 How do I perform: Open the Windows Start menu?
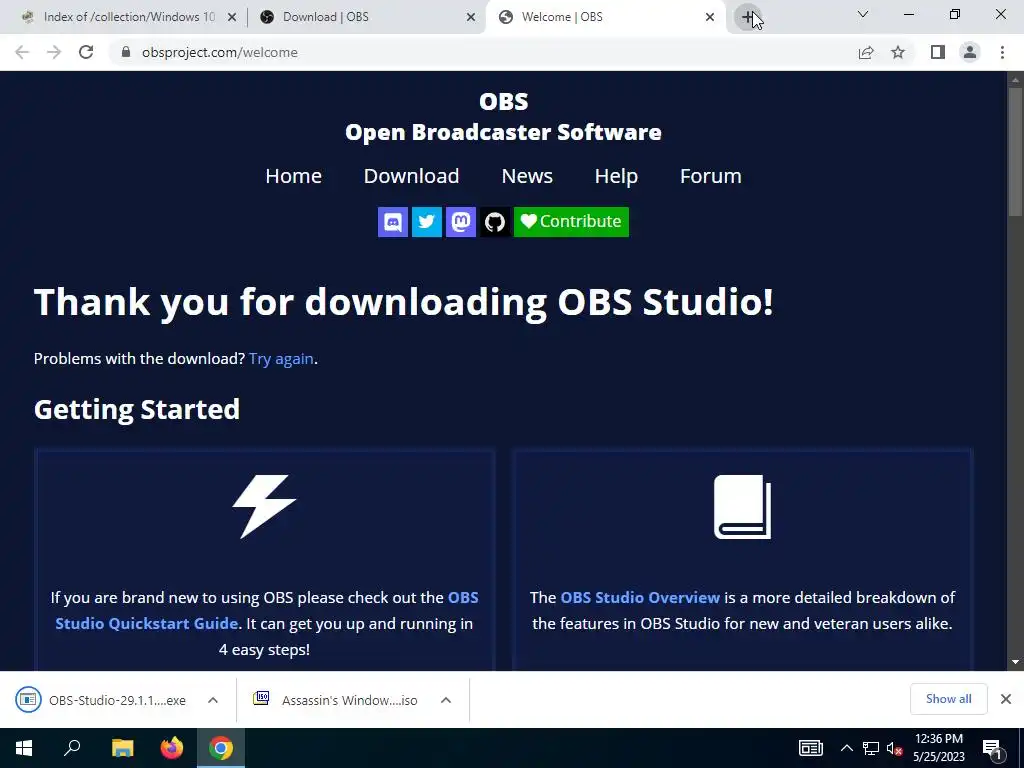tap(24, 748)
